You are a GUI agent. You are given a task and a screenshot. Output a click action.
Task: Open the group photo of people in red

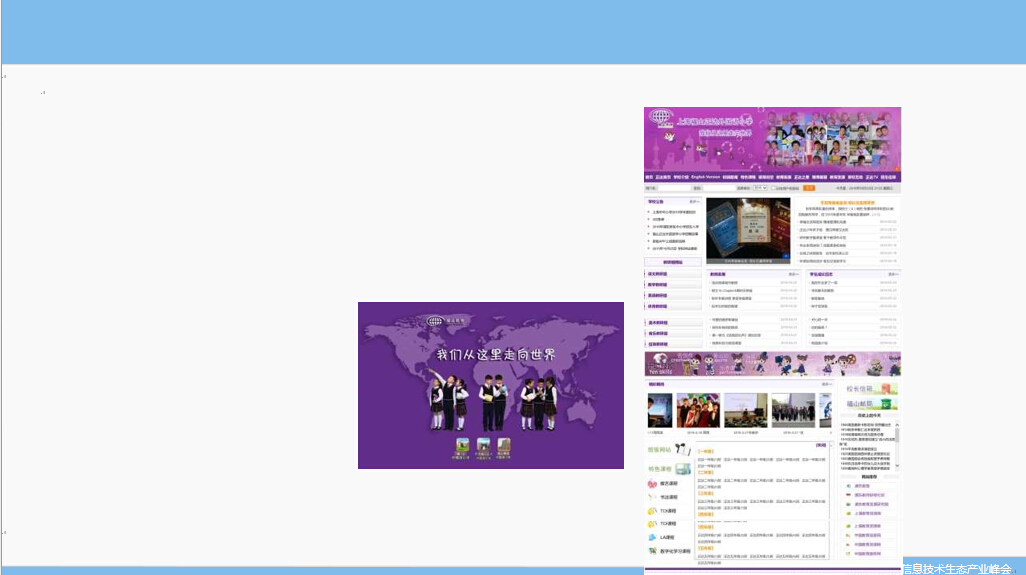698,410
